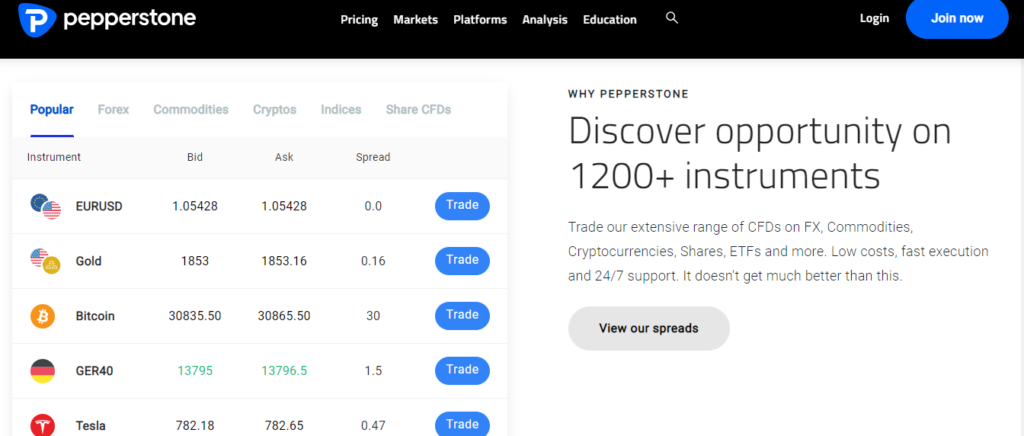Viewport: 1024px width, 436px height.
Task: Click the Pepperstone logo
Action: 107,18
